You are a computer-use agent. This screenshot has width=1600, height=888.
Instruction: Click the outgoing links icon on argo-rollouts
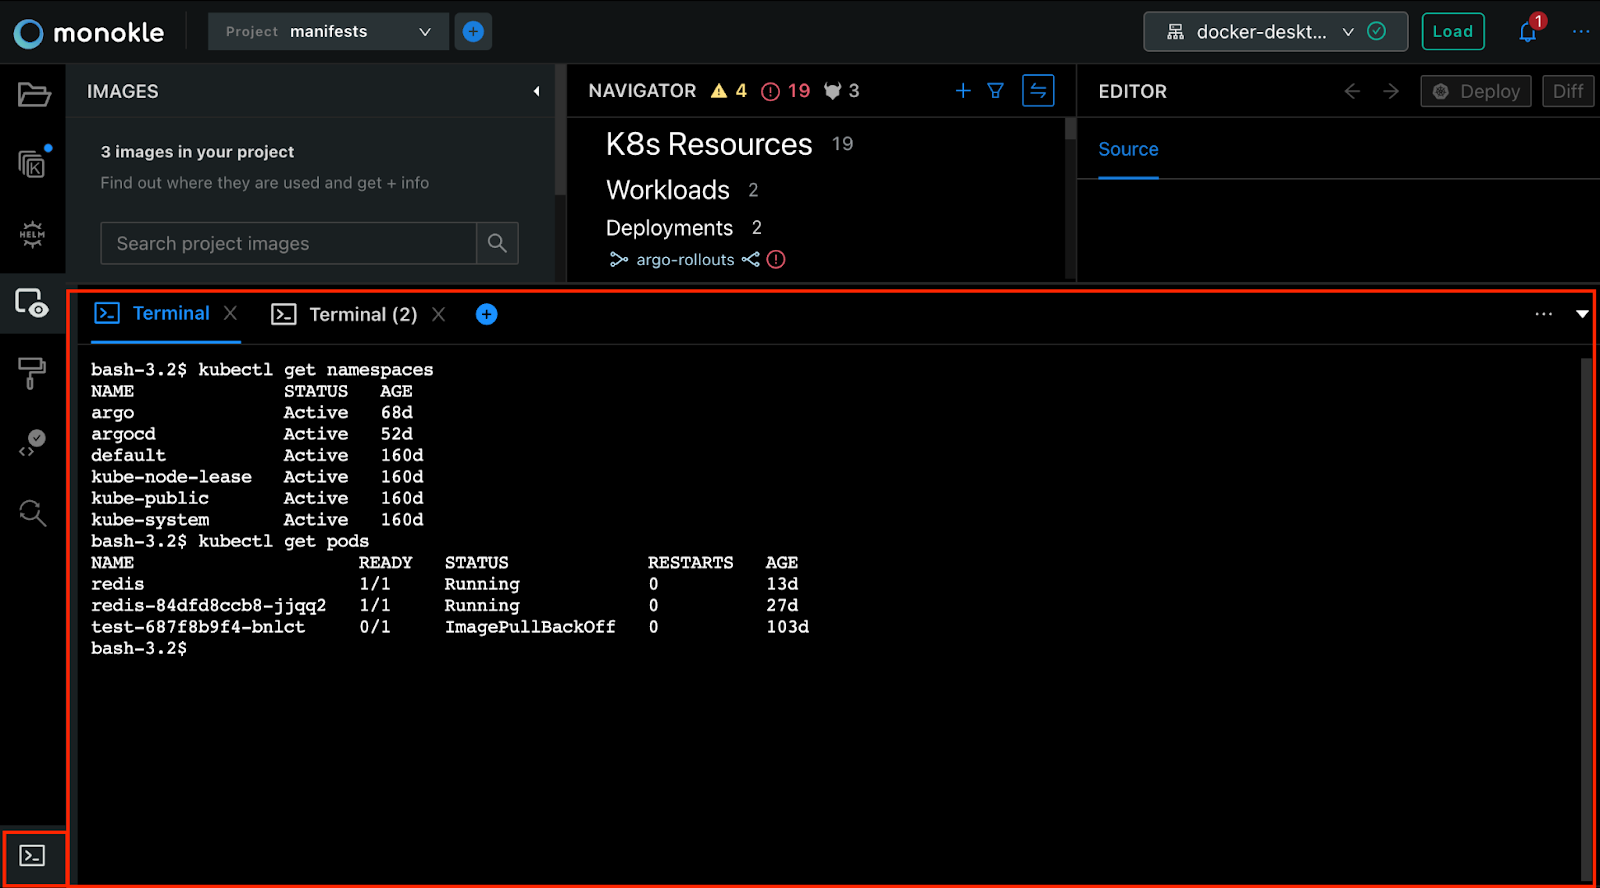(x=751, y=260)
